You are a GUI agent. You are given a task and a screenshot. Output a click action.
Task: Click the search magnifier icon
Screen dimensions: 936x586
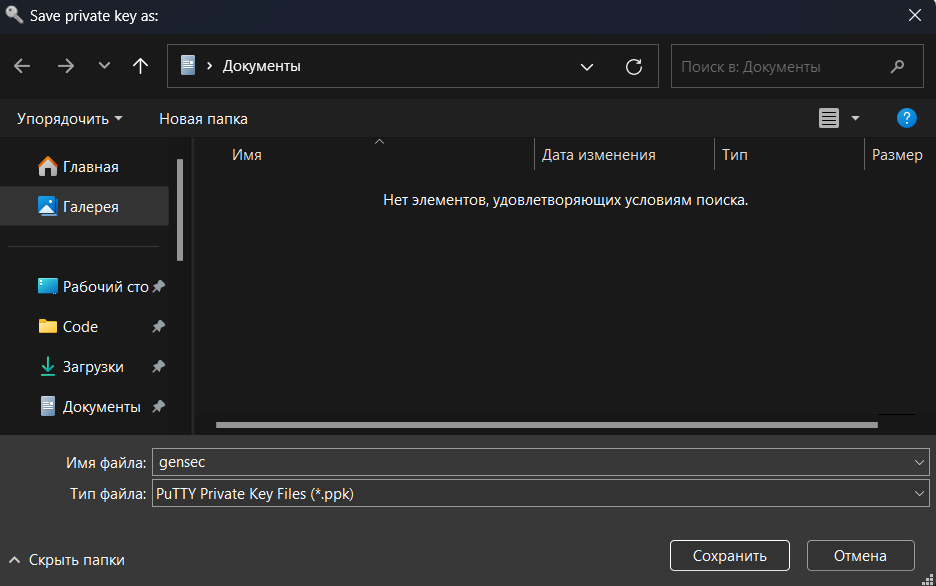[x=897, y=67]
